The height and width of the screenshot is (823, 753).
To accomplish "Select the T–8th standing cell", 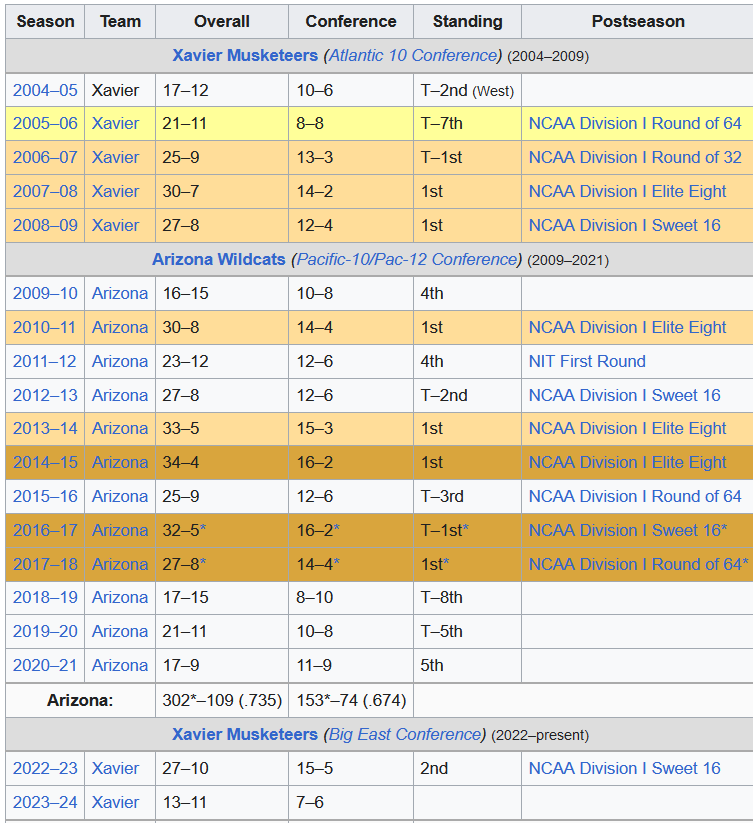I will [x=468, y=597].
